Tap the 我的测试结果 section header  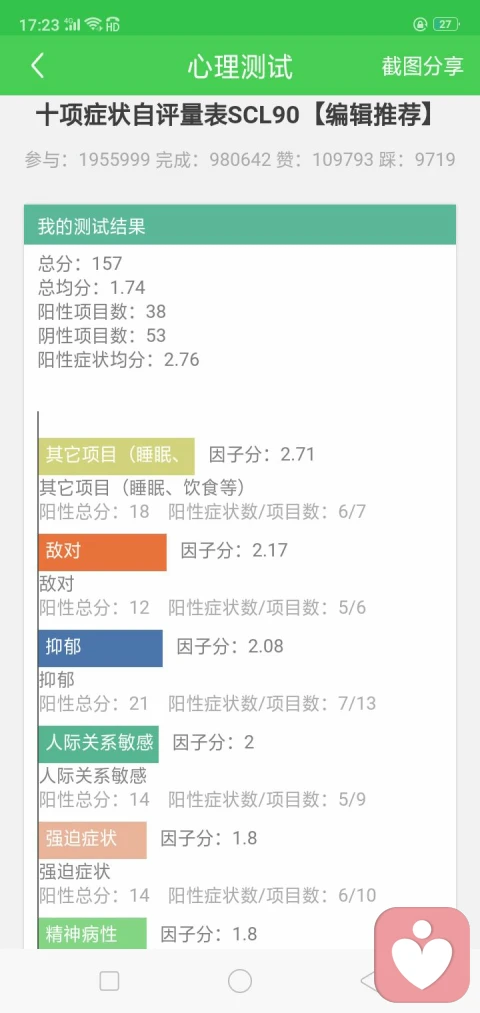(x=240, y=225)
